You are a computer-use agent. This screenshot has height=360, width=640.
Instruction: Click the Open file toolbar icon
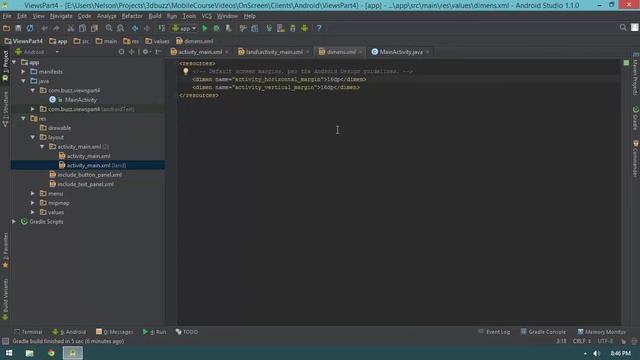(7, 28)
